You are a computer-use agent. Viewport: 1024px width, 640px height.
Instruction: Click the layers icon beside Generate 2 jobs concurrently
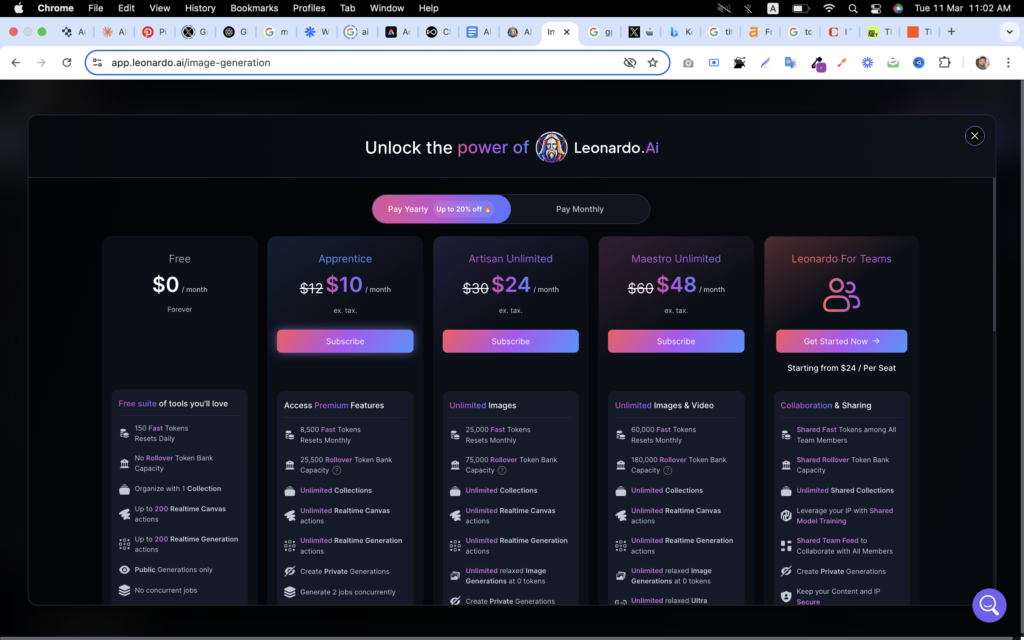(290, 592)
